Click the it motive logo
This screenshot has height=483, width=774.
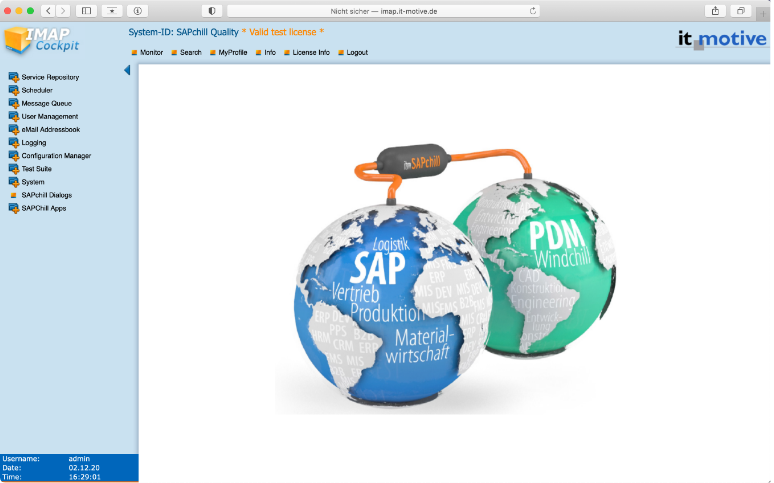pyautogui.click(x=722, y=39)
